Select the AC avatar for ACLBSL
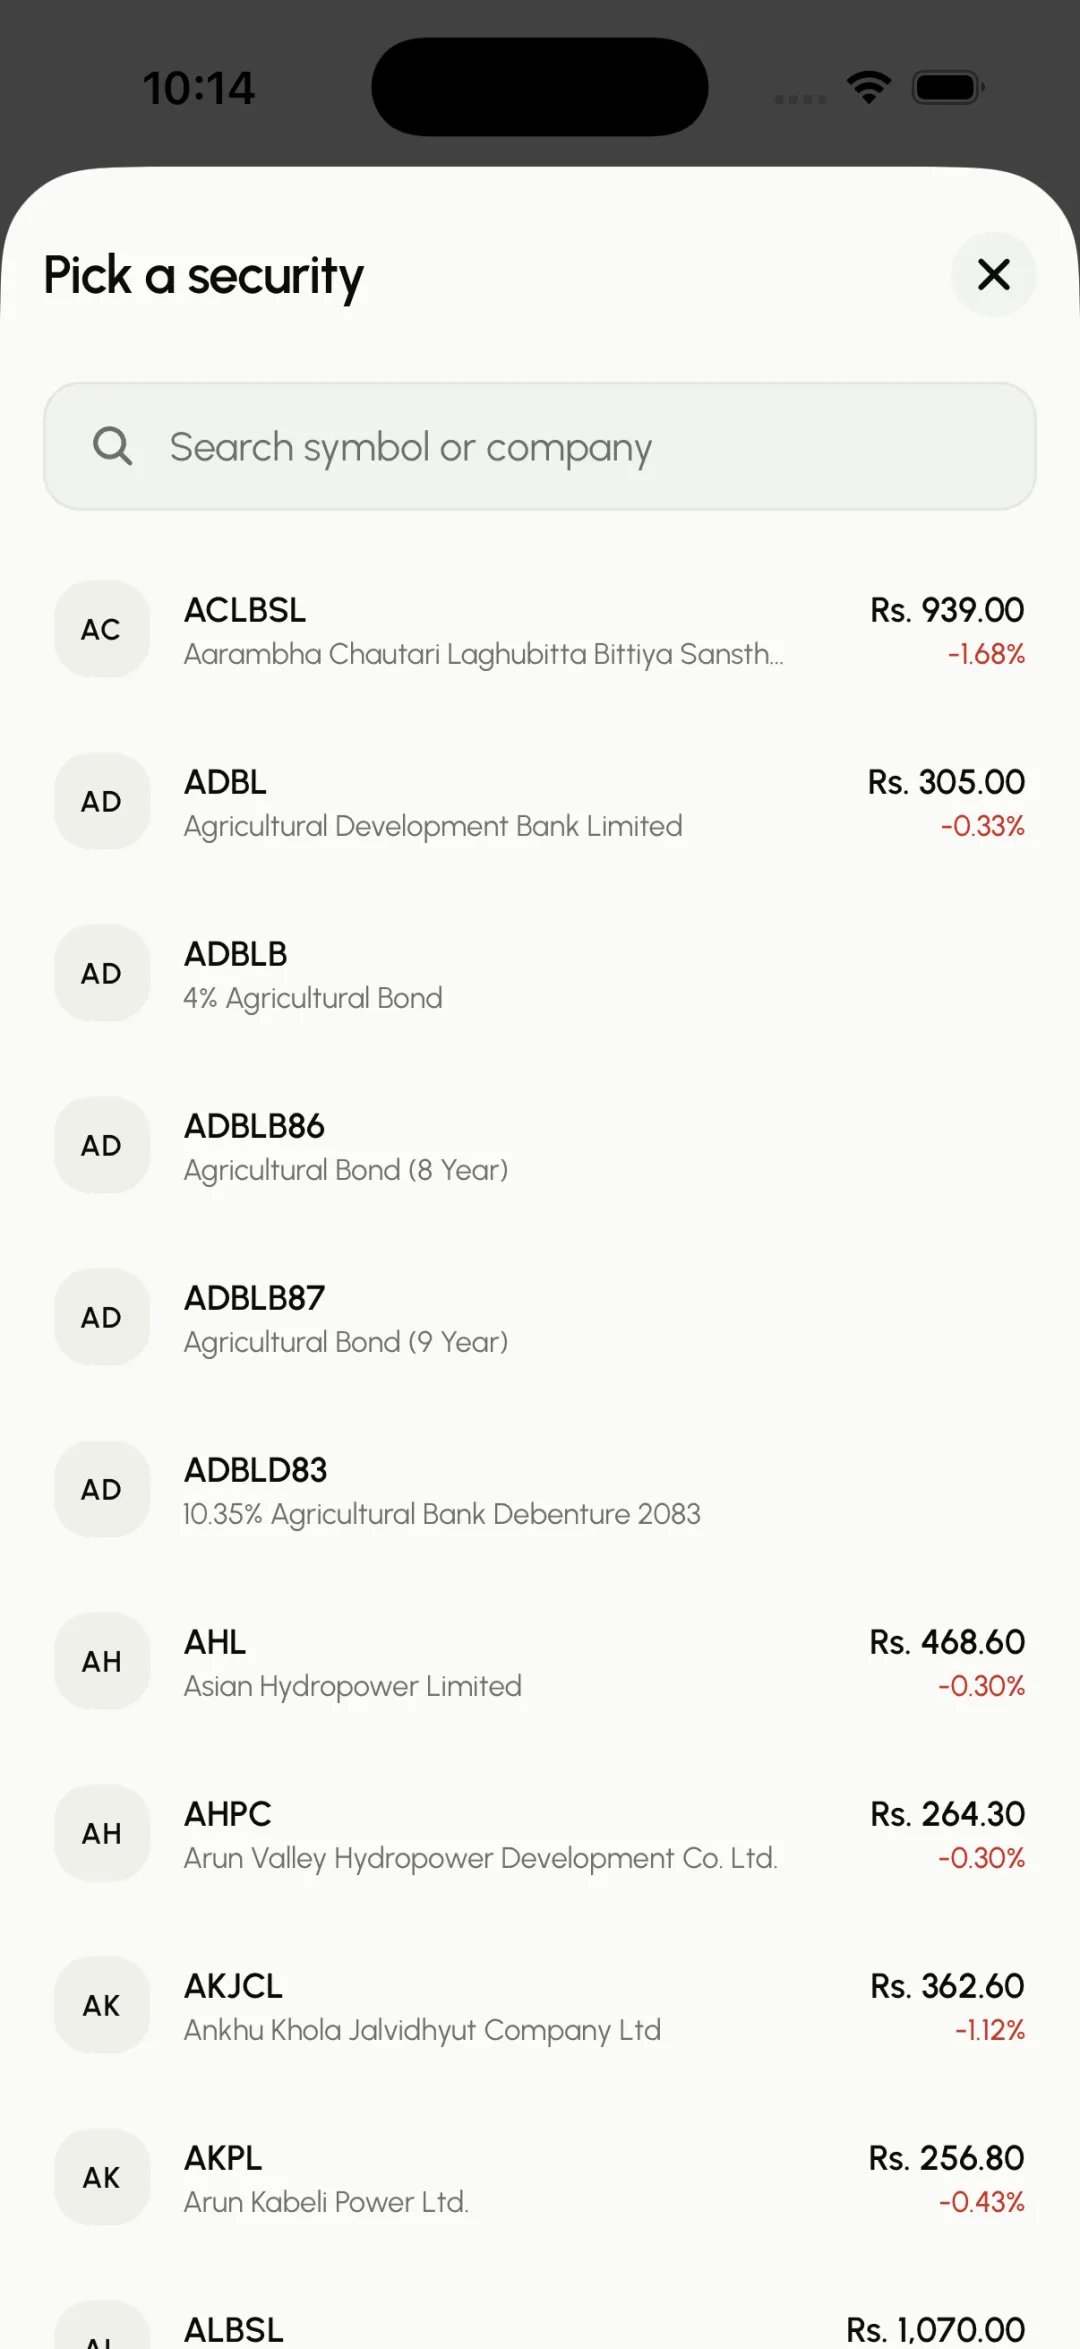 pyautogui.click(x=102, y=629)
